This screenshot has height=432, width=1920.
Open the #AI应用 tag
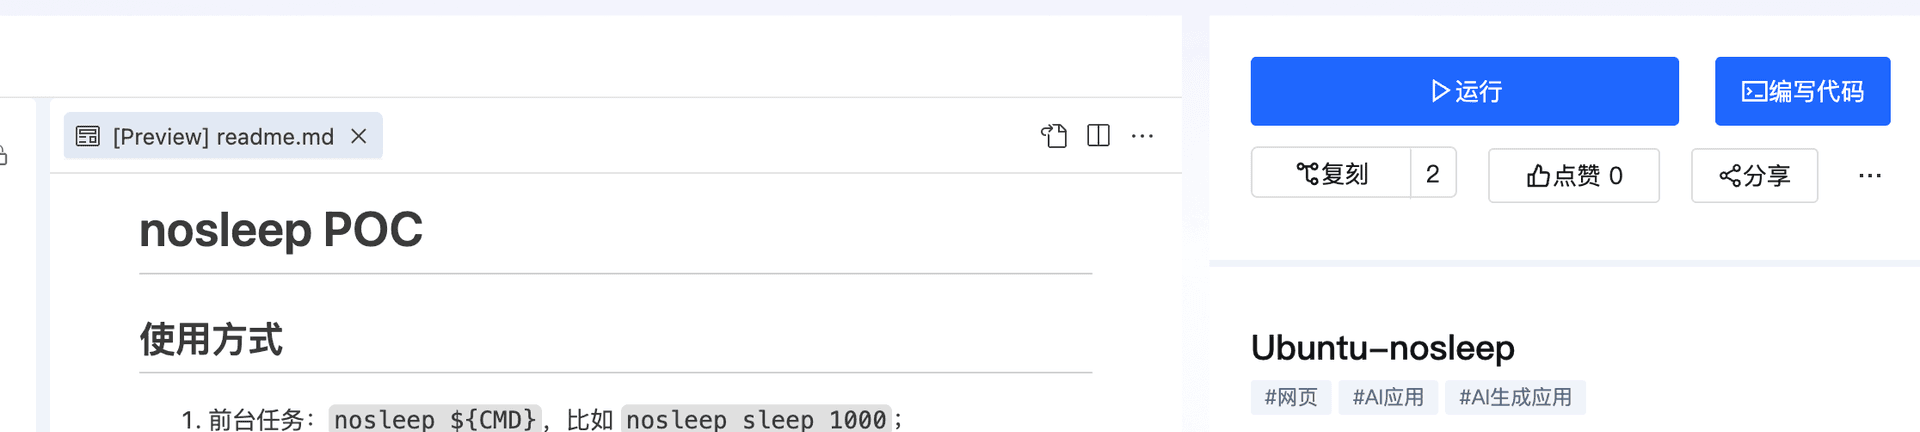pos(1388,397)
